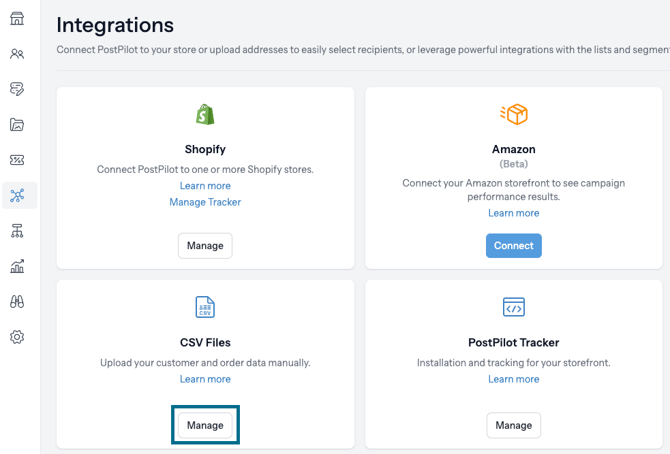The height and width of the screenshot is (454, 670).
Task: Click Manage button under Shopify
Action: (205, 246)
